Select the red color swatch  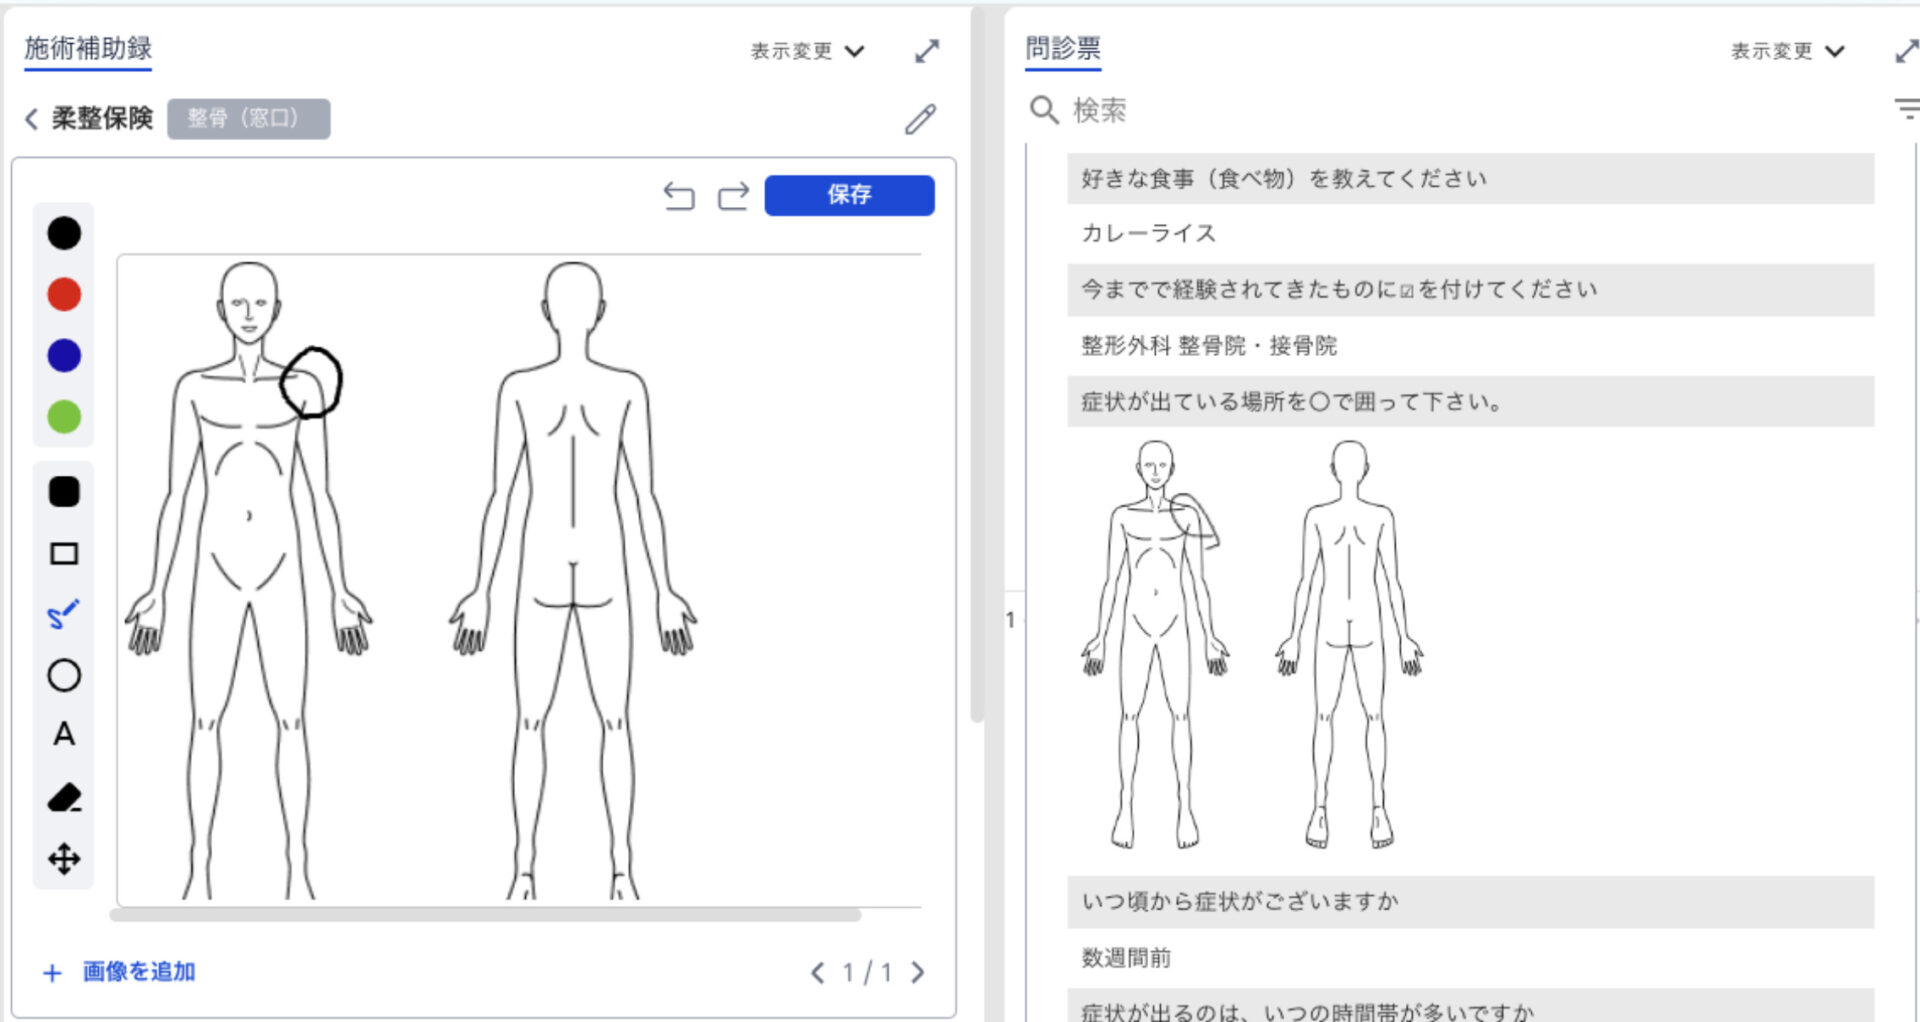(63, 293)
